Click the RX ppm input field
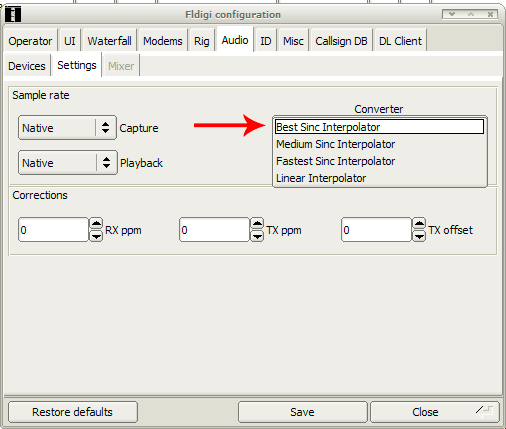Screen dimensions: 506x429 (53, 230)
